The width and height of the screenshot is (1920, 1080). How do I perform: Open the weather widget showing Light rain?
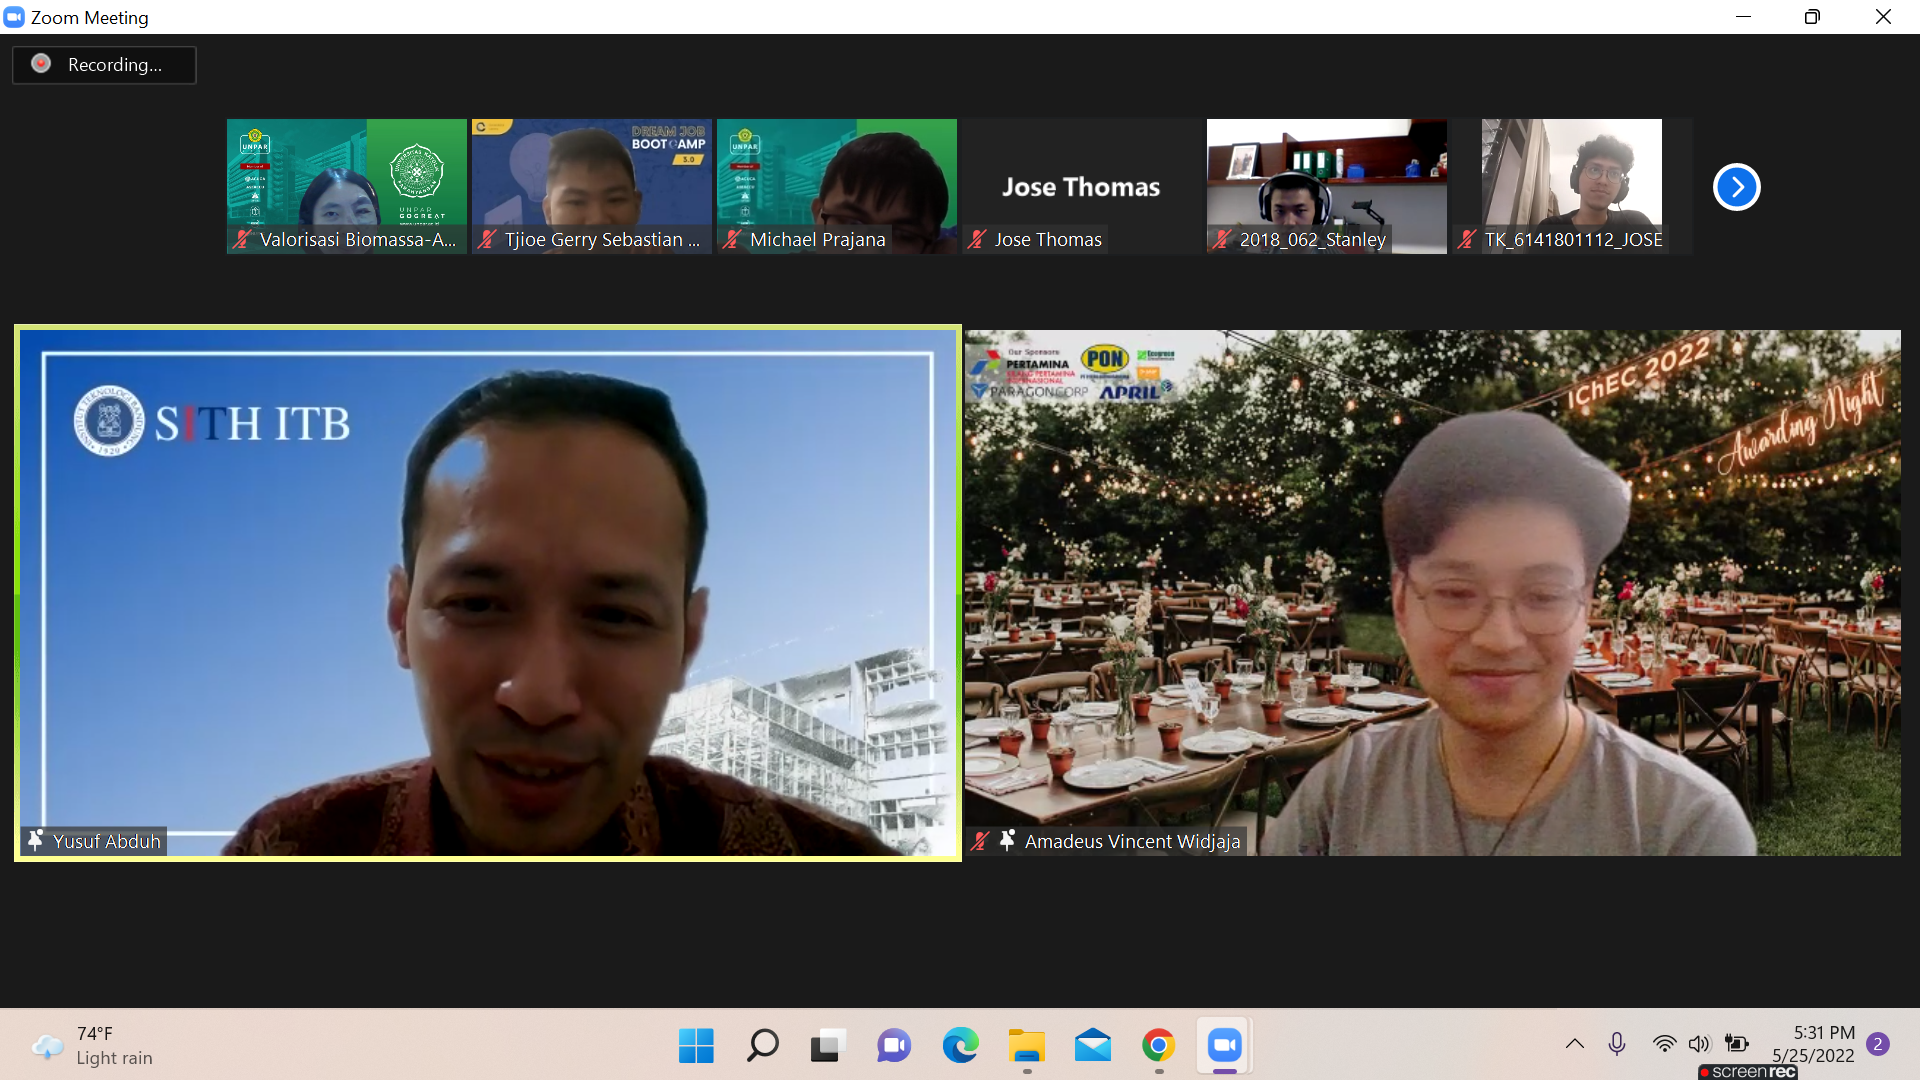coord(95,1046)
